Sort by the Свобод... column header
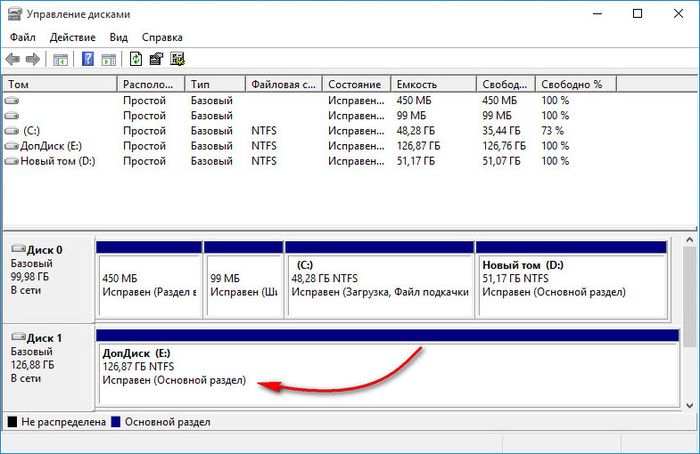Image resolution: width=700 pixels, height=454 pixels. [506, 84]
